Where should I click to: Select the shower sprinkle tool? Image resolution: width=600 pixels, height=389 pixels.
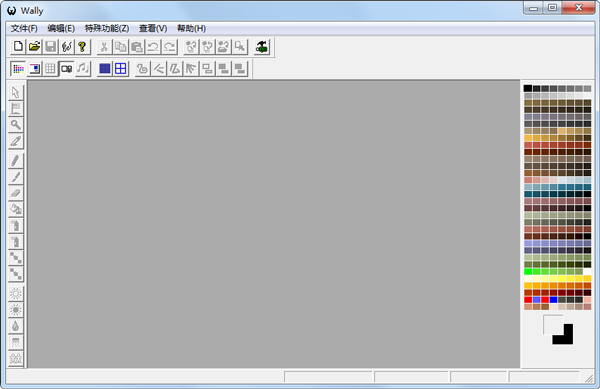point(16,342)
